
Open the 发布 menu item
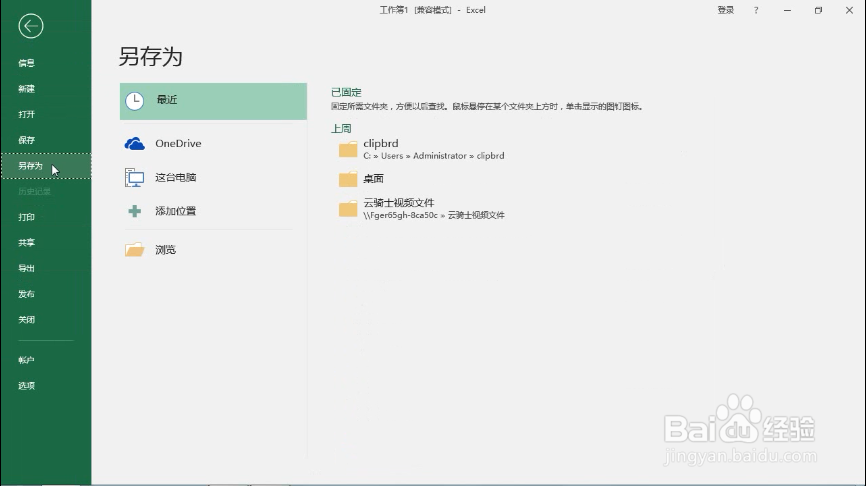pyautogui.click(x=27, y=294)
